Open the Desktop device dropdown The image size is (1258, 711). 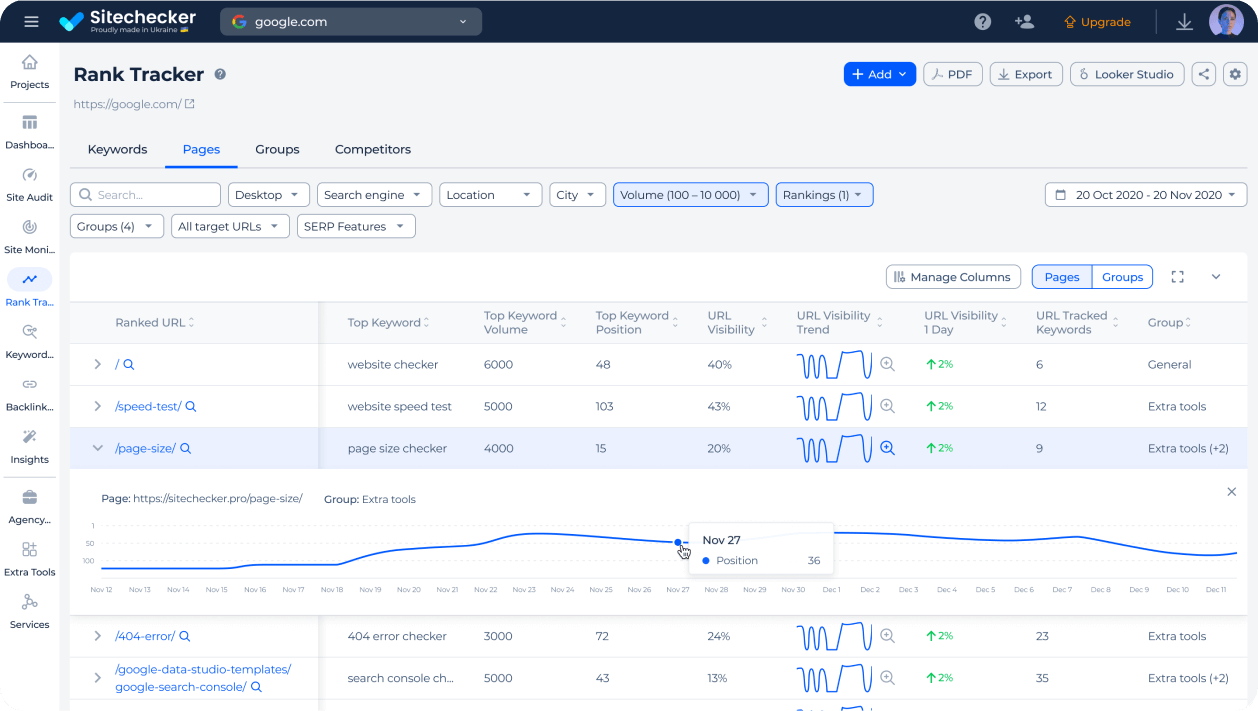pos(269,195)
